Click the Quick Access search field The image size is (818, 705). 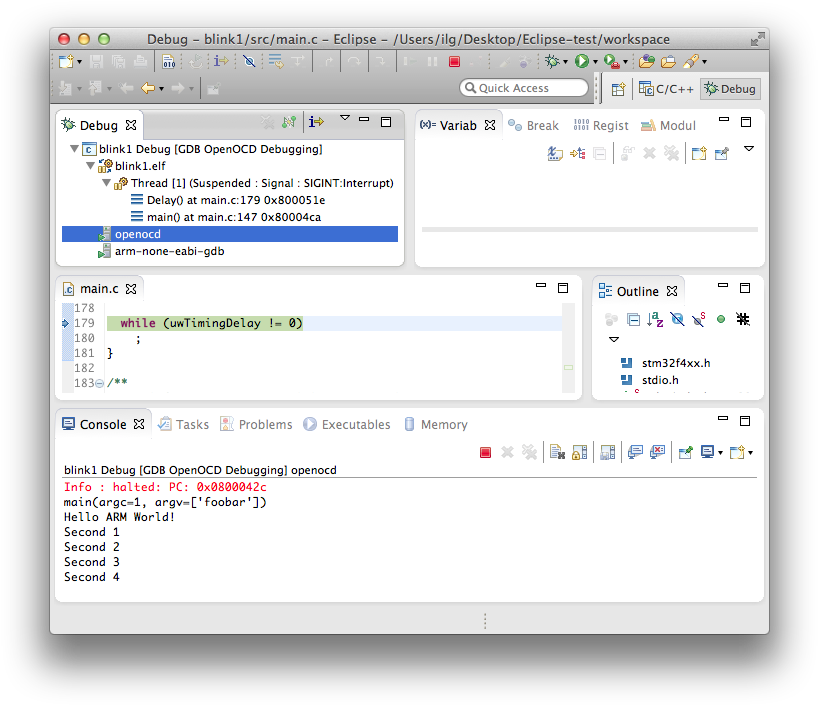[x=524, y=88]
